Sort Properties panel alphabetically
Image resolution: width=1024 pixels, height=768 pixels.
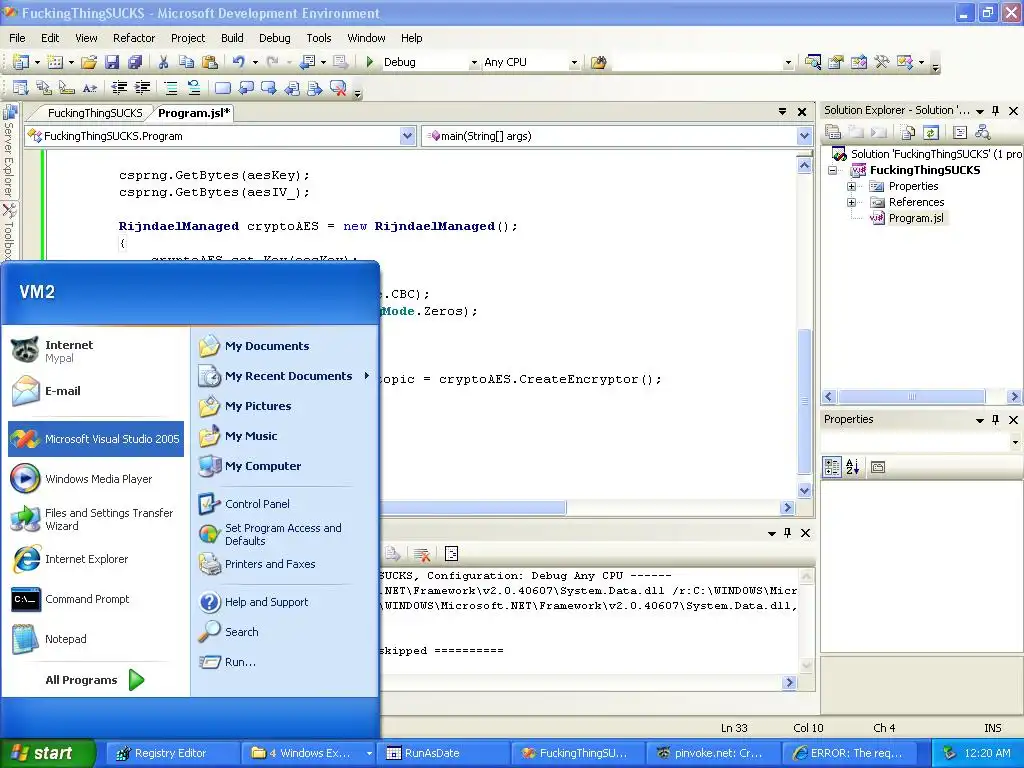click(853, 467)
